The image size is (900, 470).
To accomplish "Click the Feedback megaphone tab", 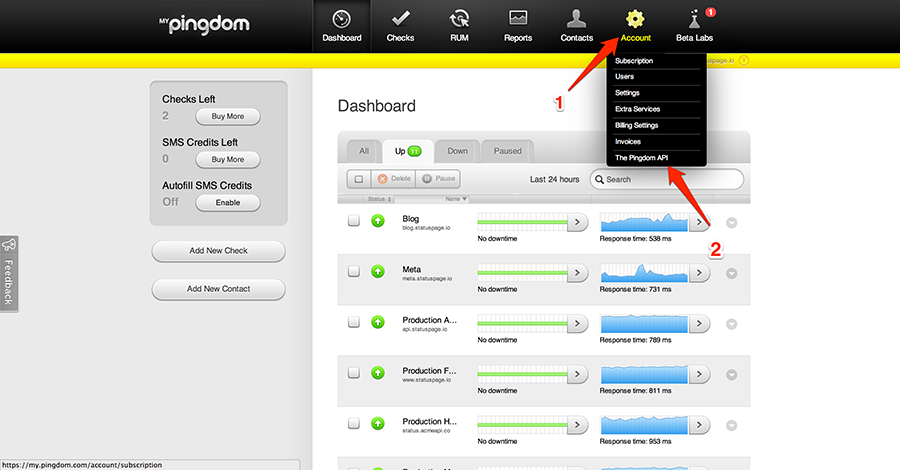I will (x=9, y=274).
